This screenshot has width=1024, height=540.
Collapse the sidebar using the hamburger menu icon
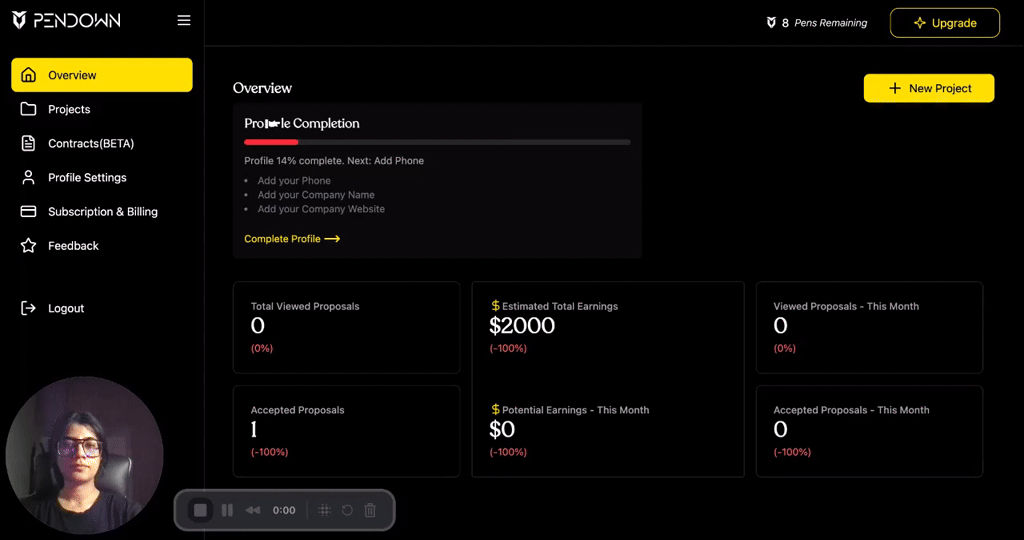point(184,20)
